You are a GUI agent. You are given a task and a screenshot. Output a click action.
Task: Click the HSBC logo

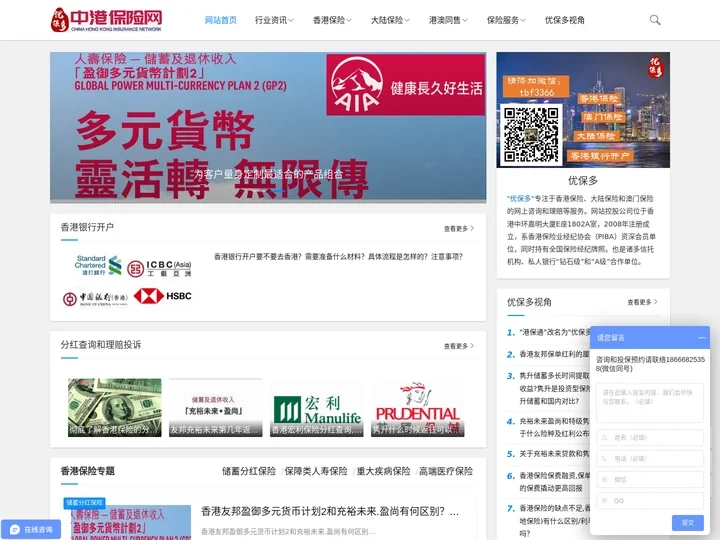pos(163,296)
